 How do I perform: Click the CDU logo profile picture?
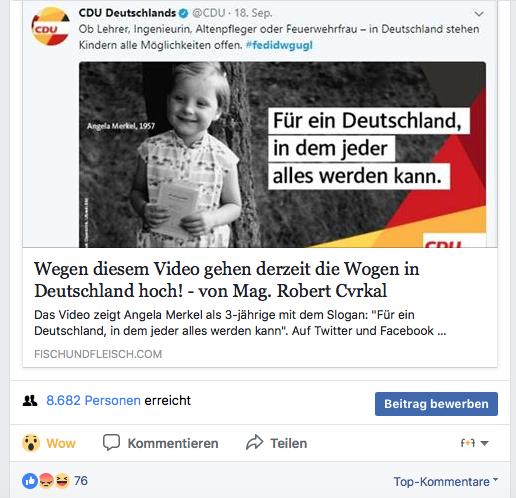point(50,26)
